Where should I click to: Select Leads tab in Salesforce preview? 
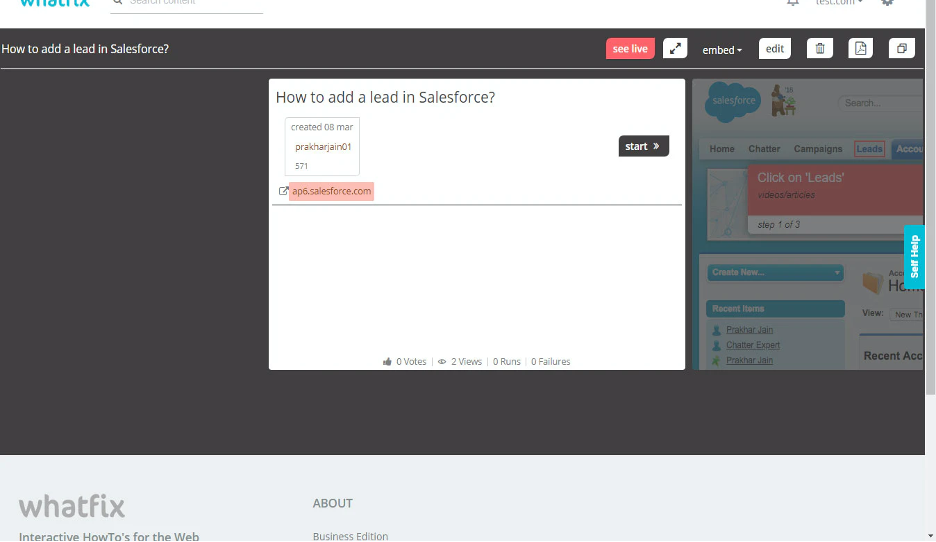tap(869, 149)
